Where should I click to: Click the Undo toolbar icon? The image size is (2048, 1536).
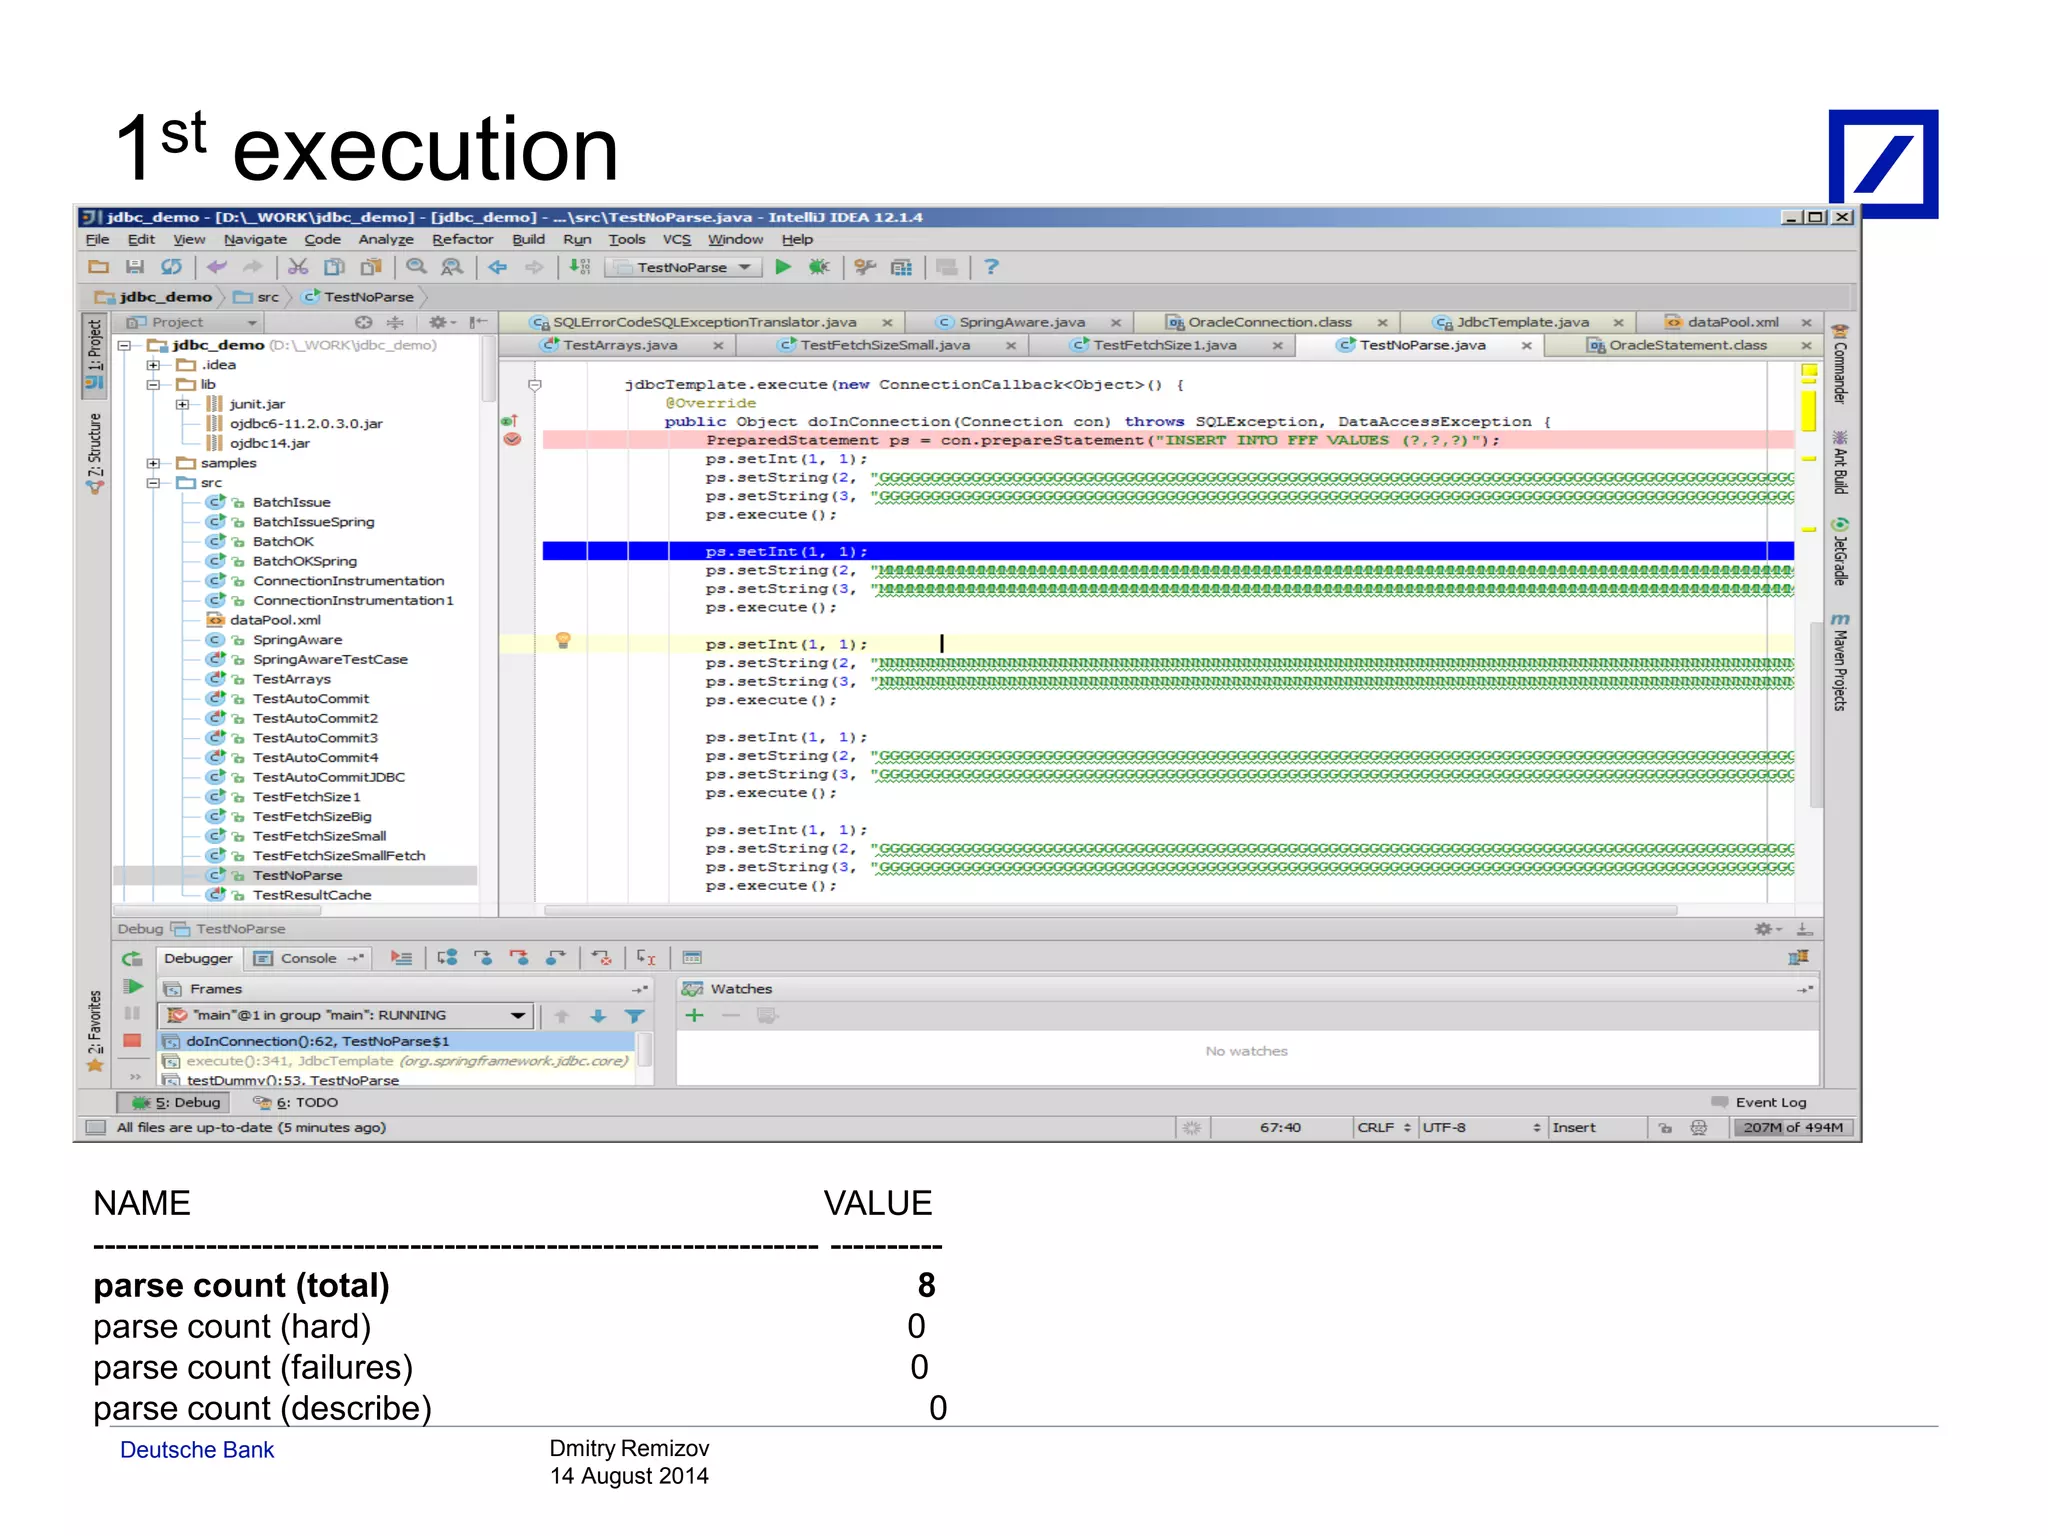[x=217, y=267]
